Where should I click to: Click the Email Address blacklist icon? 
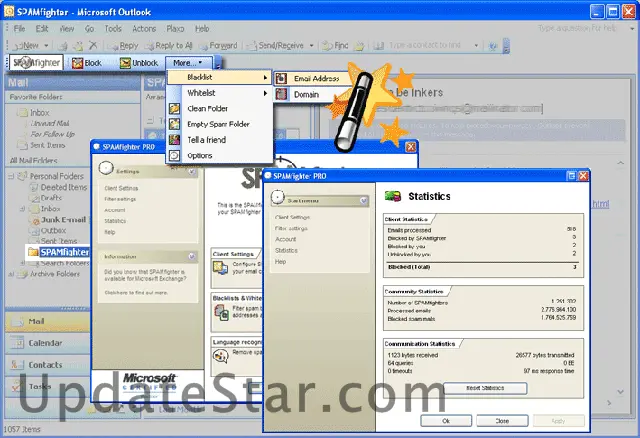tap(281, 78)
